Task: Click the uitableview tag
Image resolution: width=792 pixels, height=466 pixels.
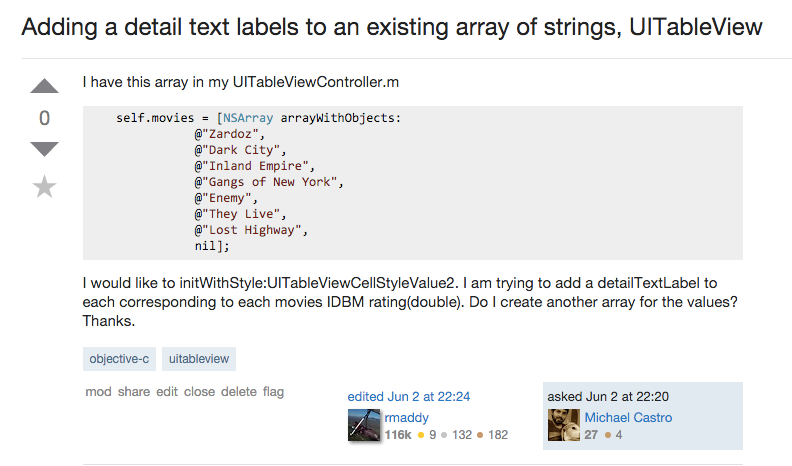Action: point(199,359)
